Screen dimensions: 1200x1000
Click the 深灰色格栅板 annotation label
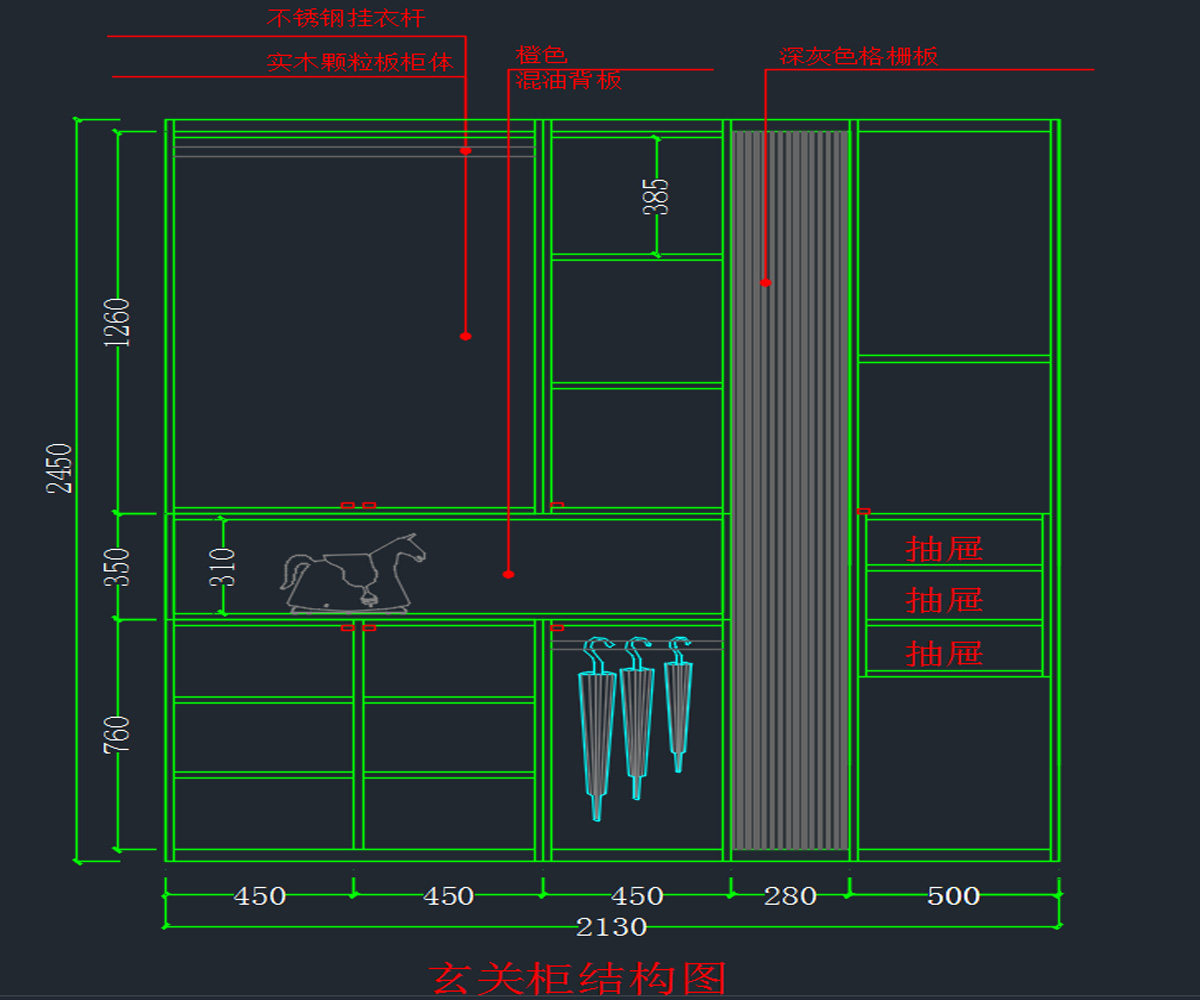coord(858,56)
